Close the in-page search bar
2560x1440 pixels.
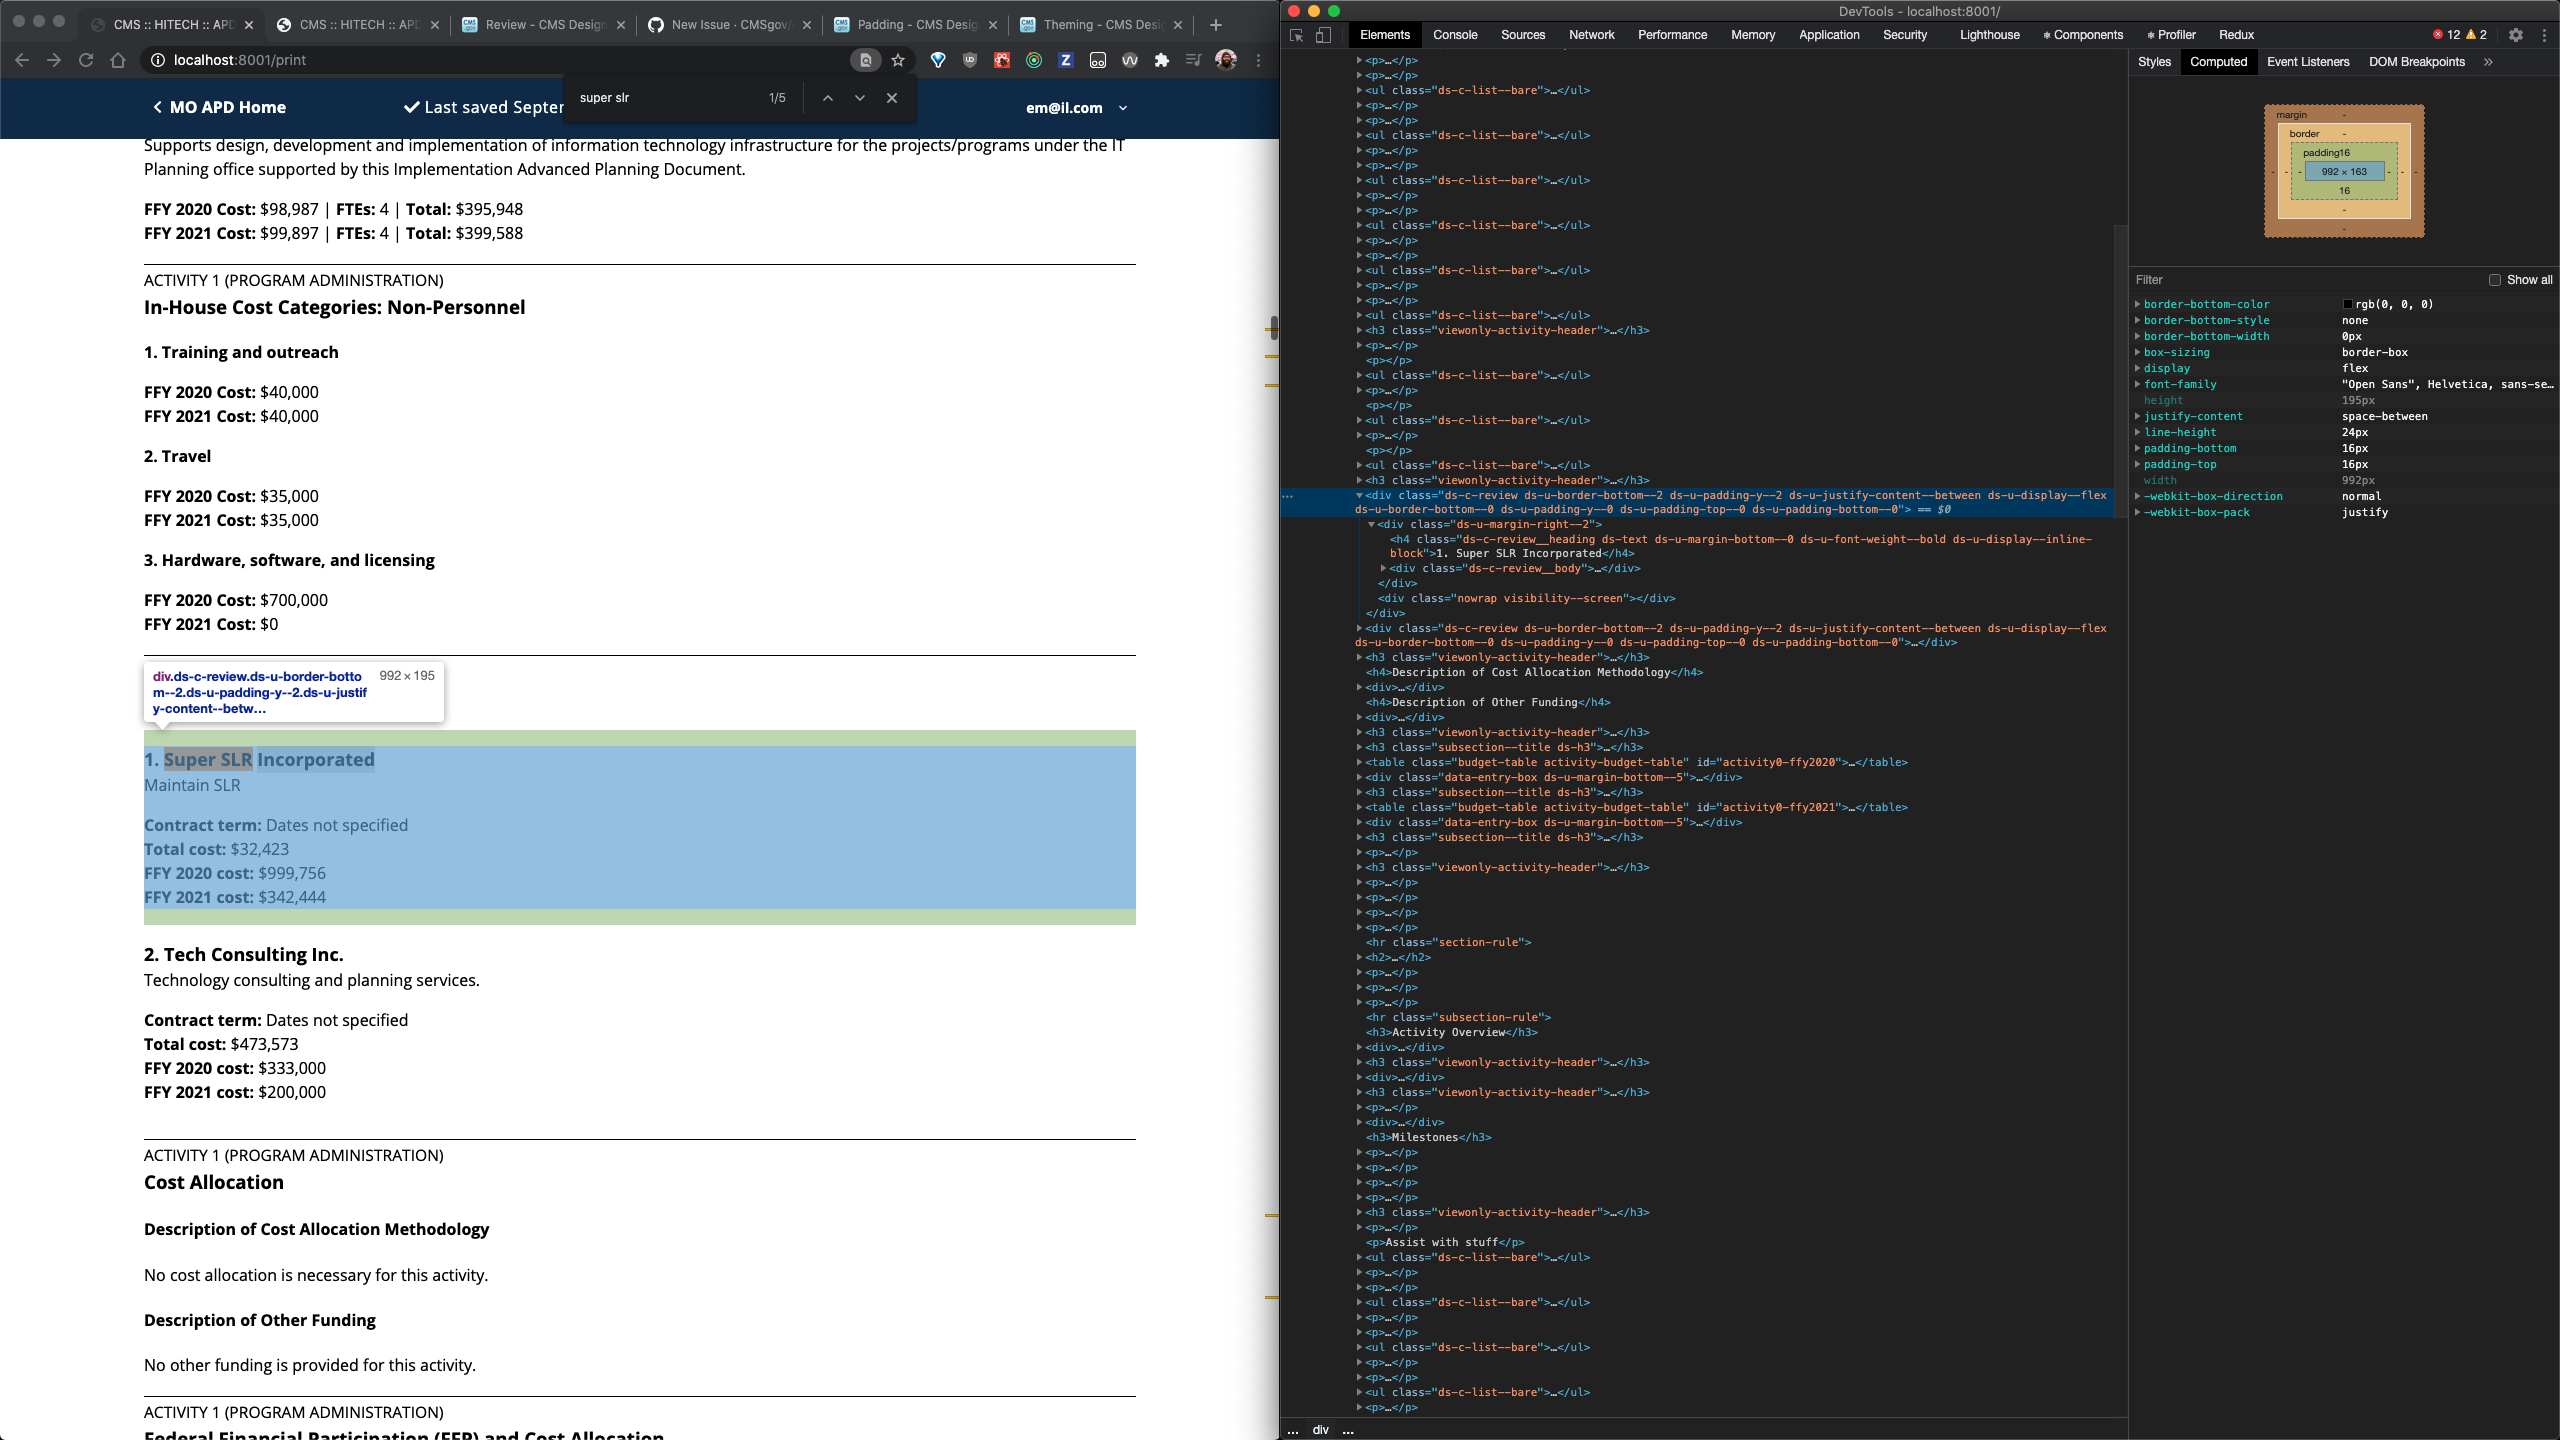click(x=890, y=98)
